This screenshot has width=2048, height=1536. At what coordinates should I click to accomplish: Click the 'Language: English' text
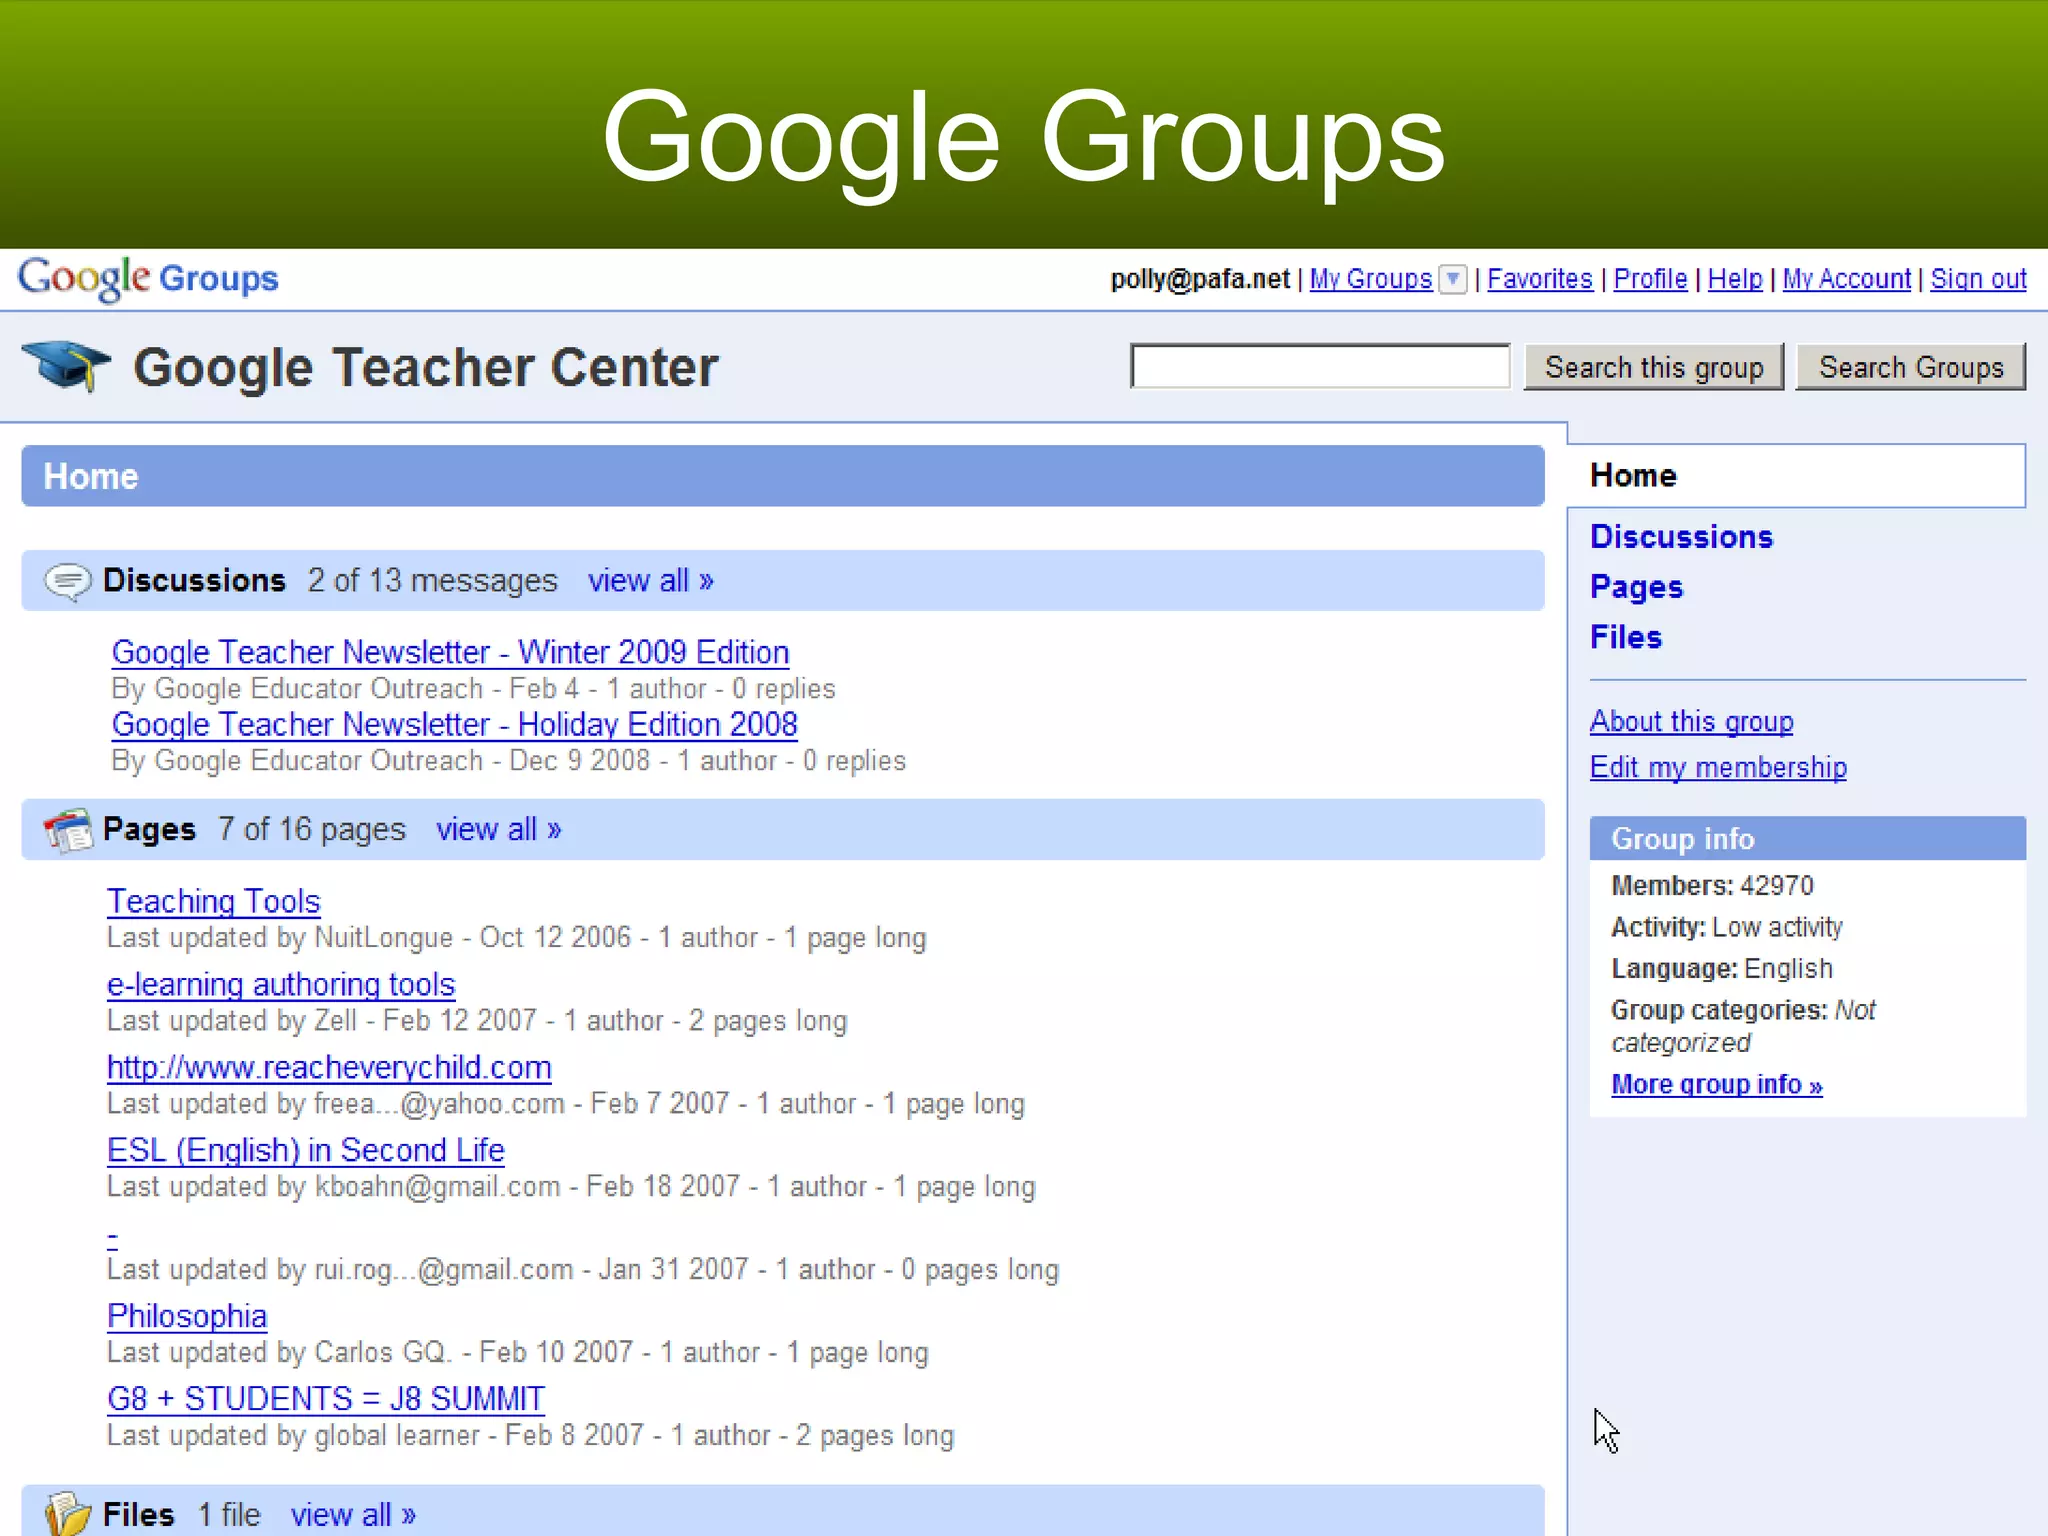1722,969
